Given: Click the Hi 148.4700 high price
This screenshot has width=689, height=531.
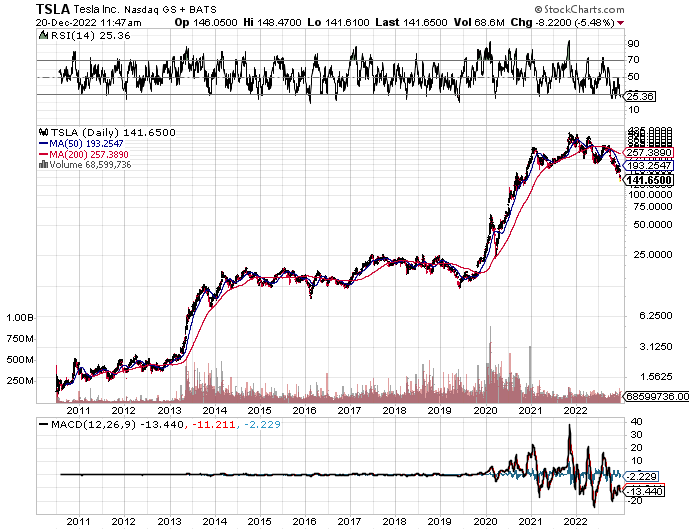Looking at the screenshot, I should click(x=272, y=22).
